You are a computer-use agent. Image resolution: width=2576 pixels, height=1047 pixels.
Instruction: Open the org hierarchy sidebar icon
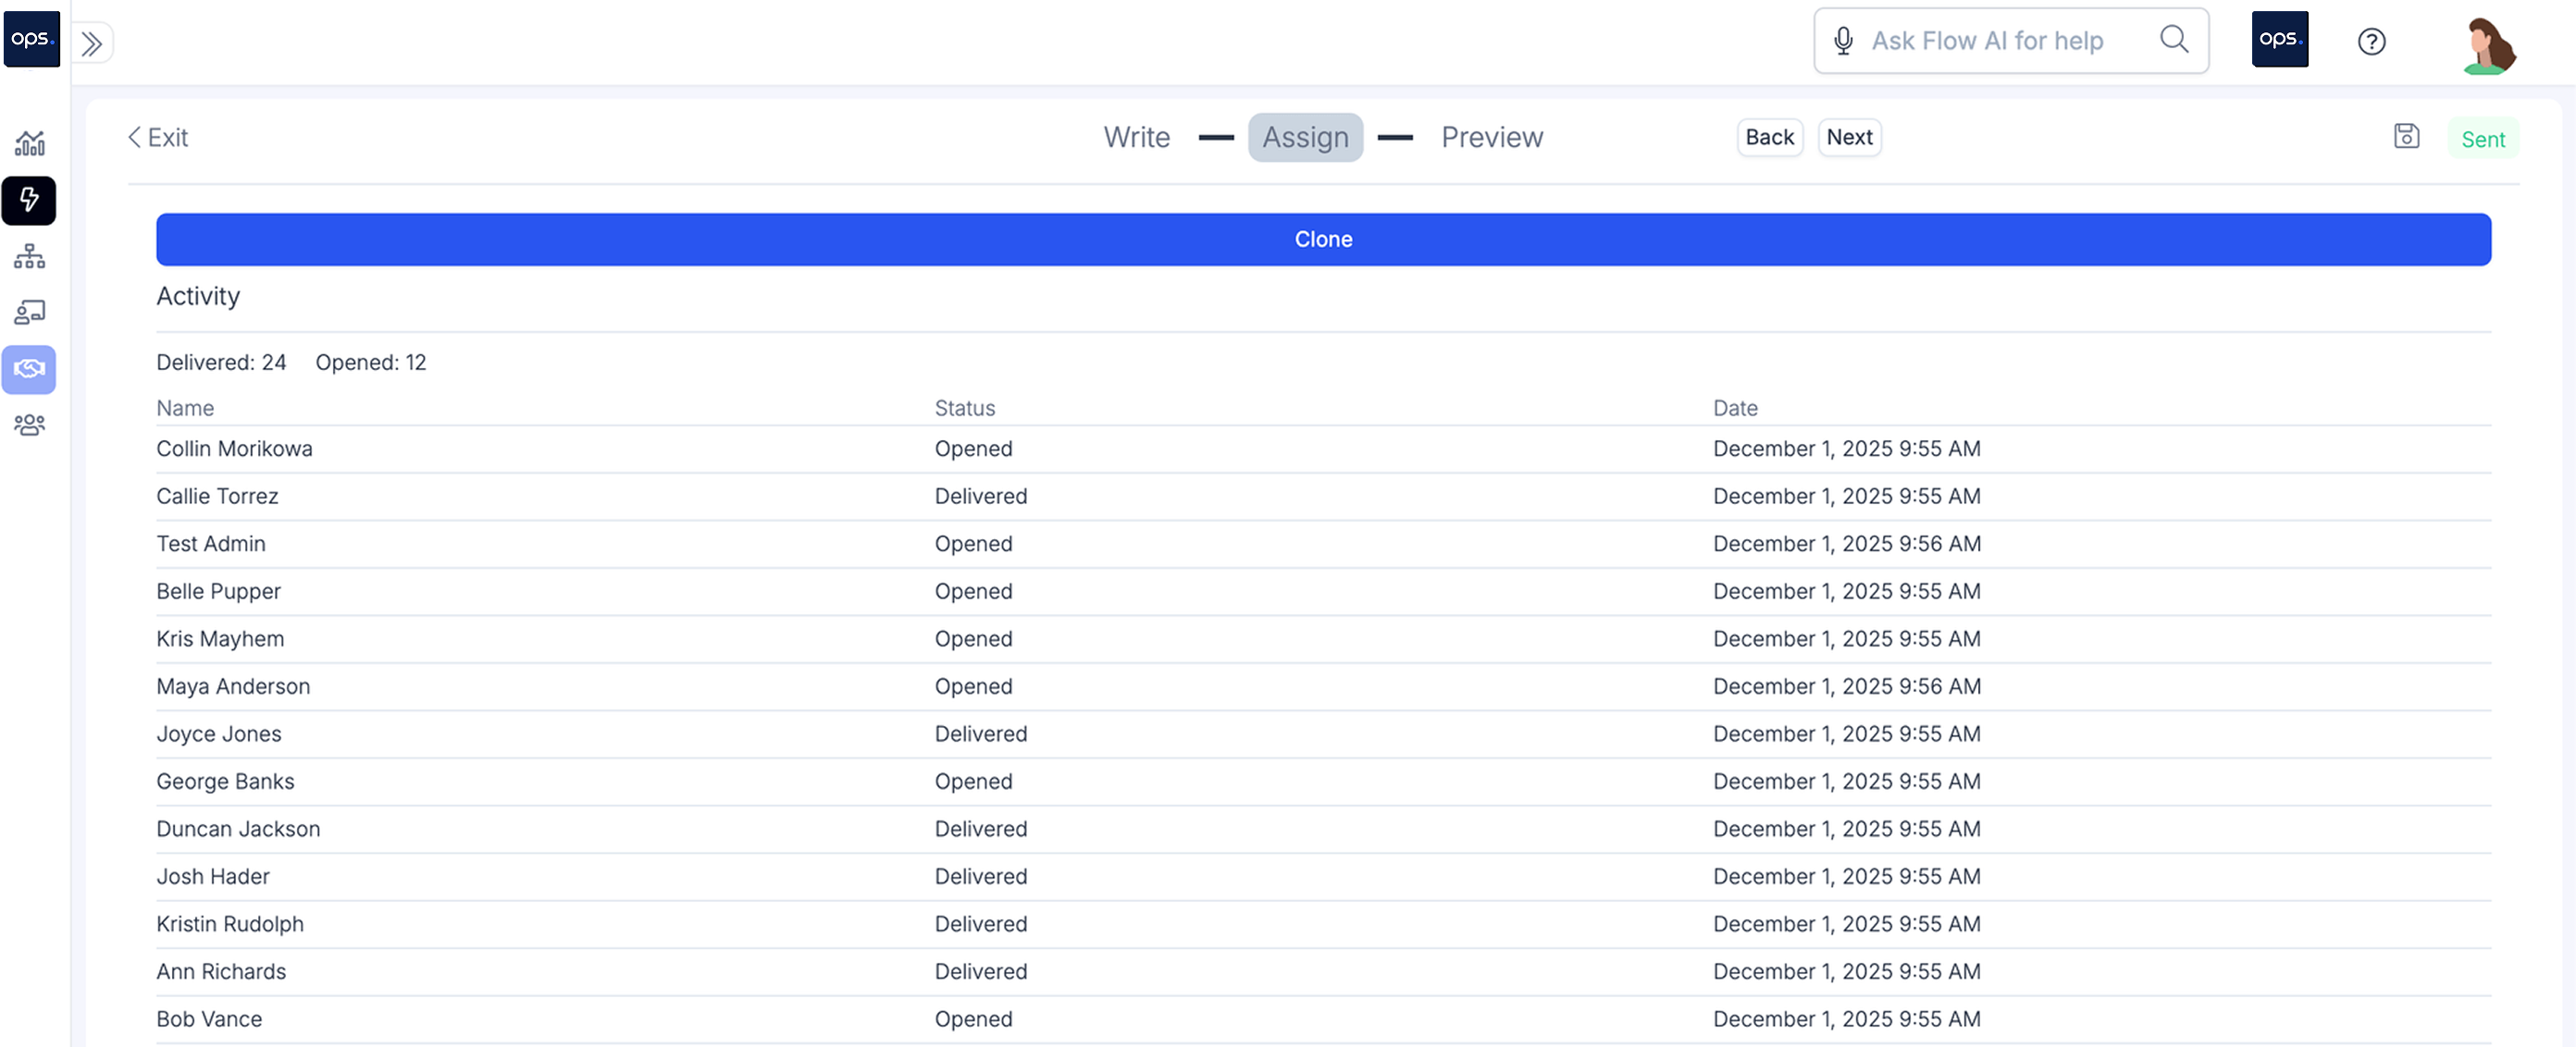pyautogui.click(x=30, y=257)
